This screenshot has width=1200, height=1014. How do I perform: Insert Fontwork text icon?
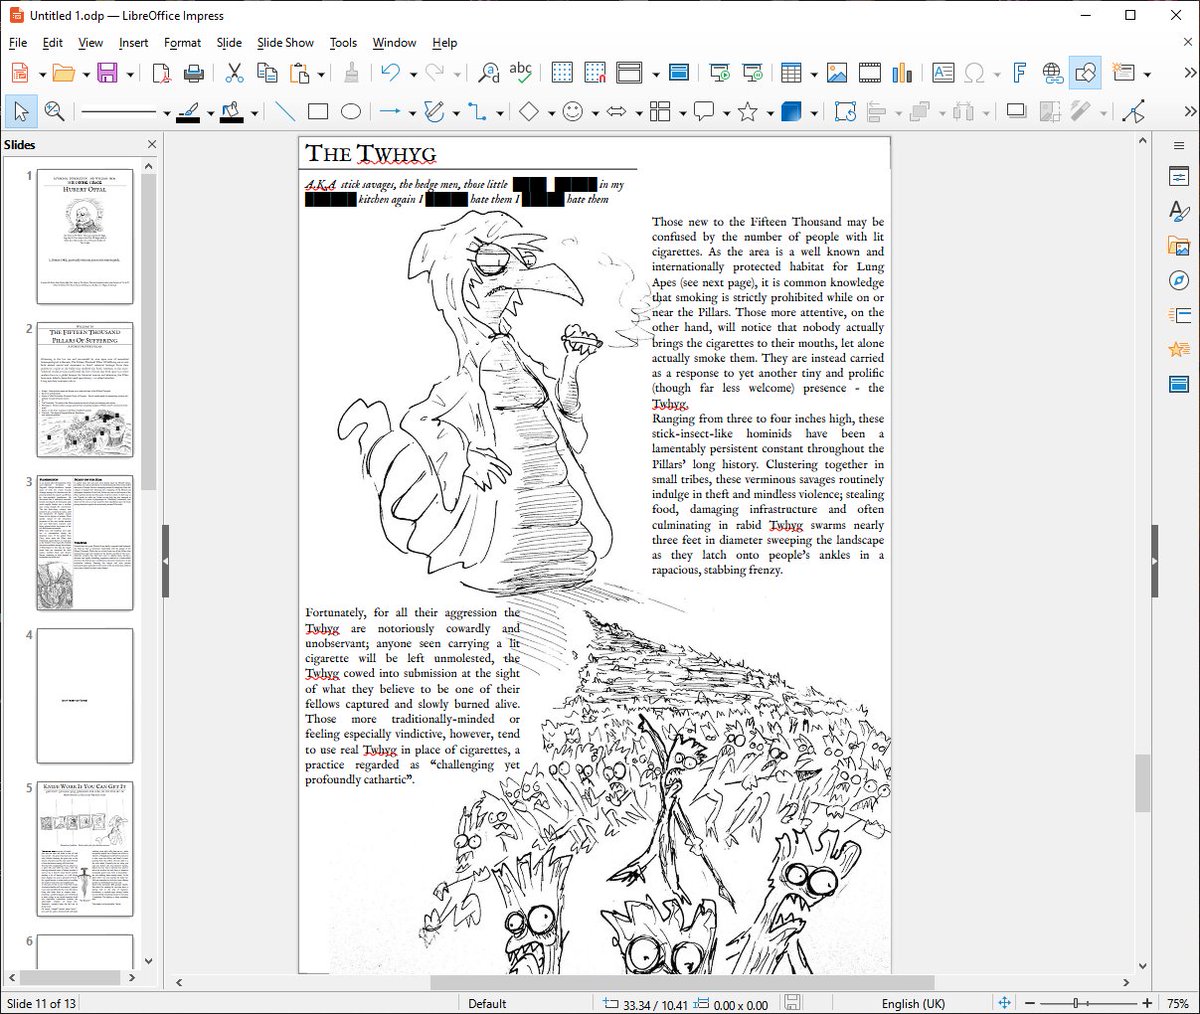coord(1019,73)
